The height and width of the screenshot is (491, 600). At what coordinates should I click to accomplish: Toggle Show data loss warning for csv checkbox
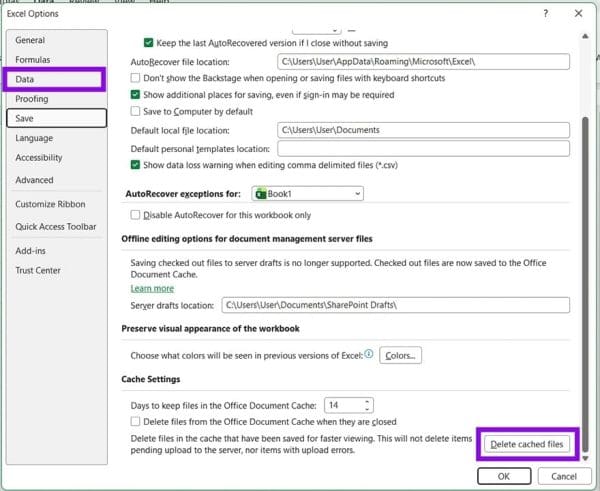[135, 165]
